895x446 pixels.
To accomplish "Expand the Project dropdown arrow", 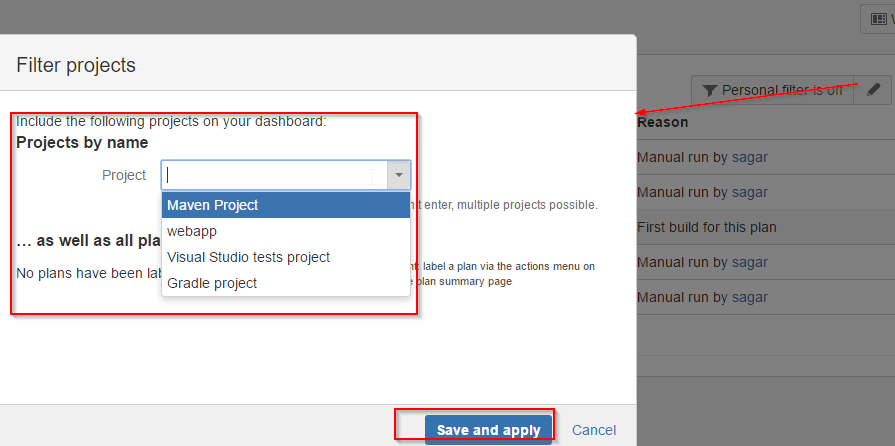I will [x=399, y=175].
